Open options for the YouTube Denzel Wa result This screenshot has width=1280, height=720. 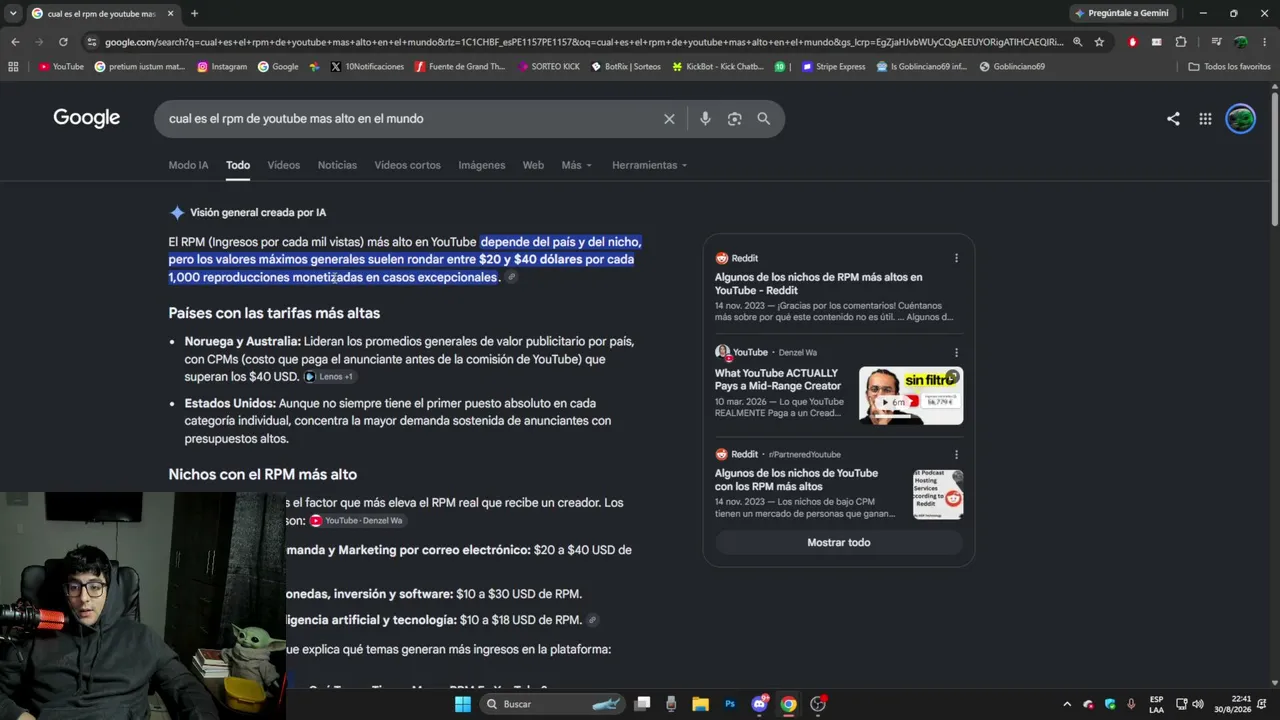tap(956, 352)
